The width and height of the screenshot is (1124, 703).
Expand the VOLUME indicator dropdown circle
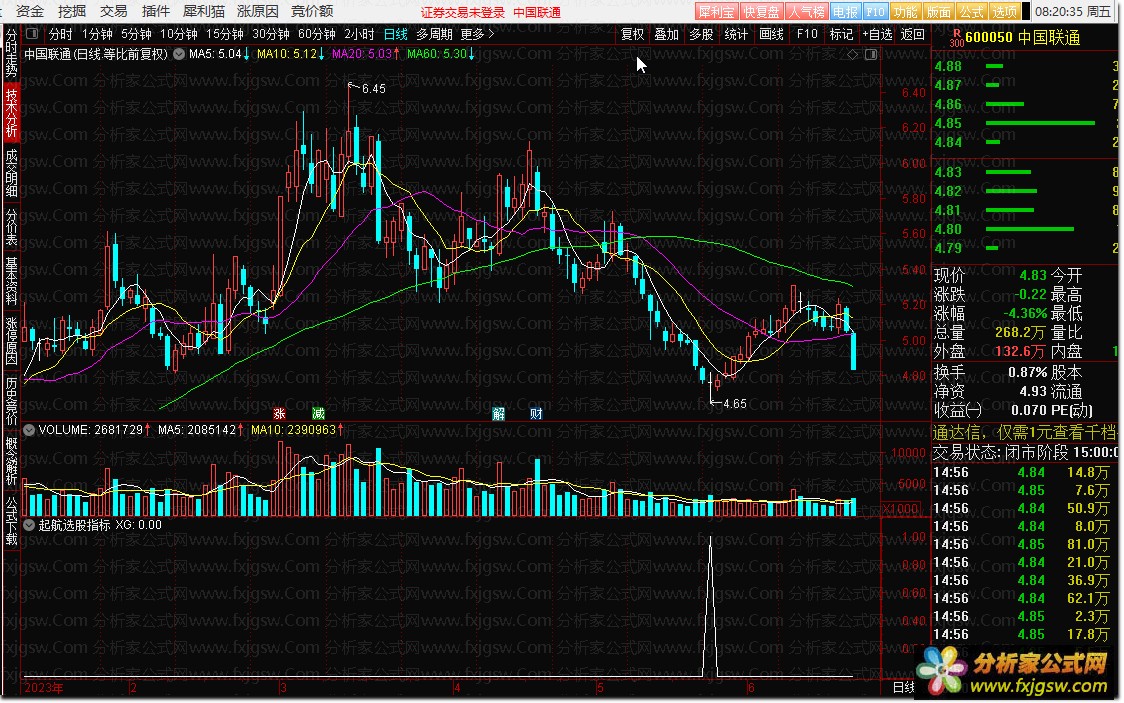point(29,430)
